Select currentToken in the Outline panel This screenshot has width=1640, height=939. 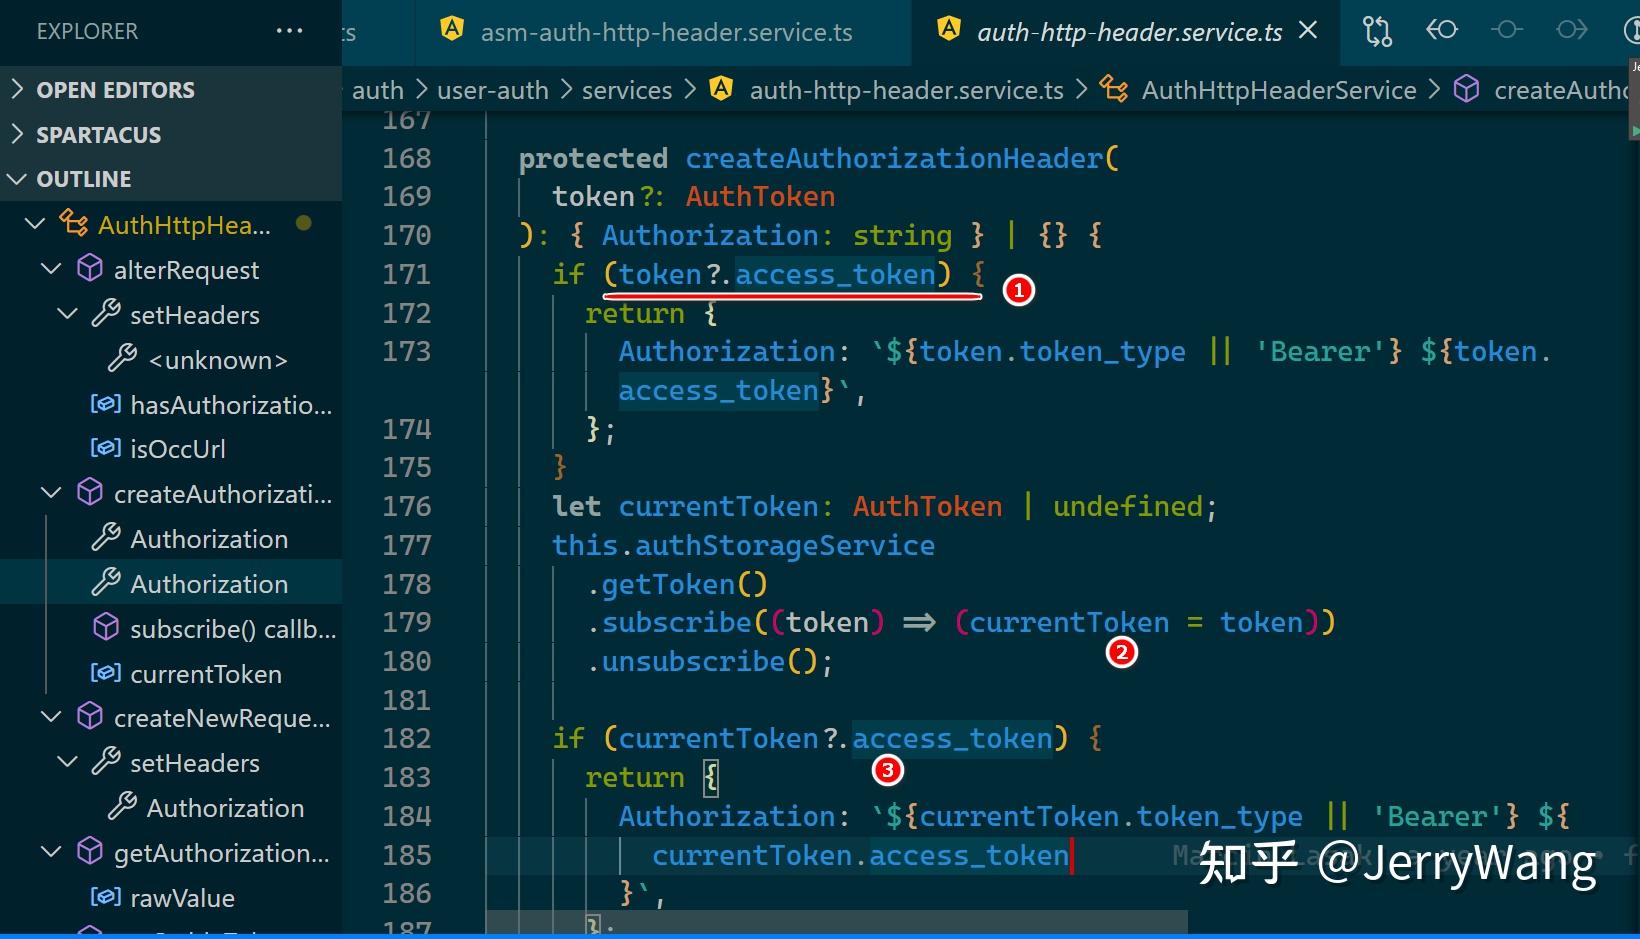(x=204, y=673)
